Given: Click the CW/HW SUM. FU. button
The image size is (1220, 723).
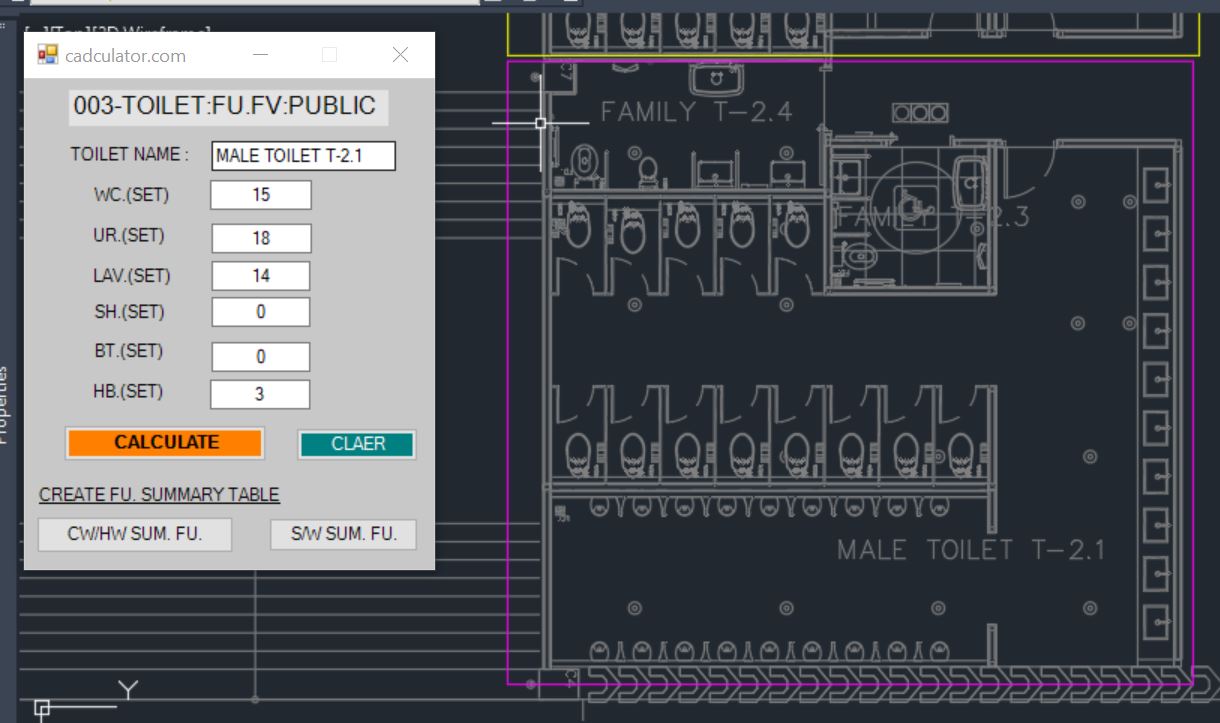Looking at the screenshot, I should pos(135,534).
